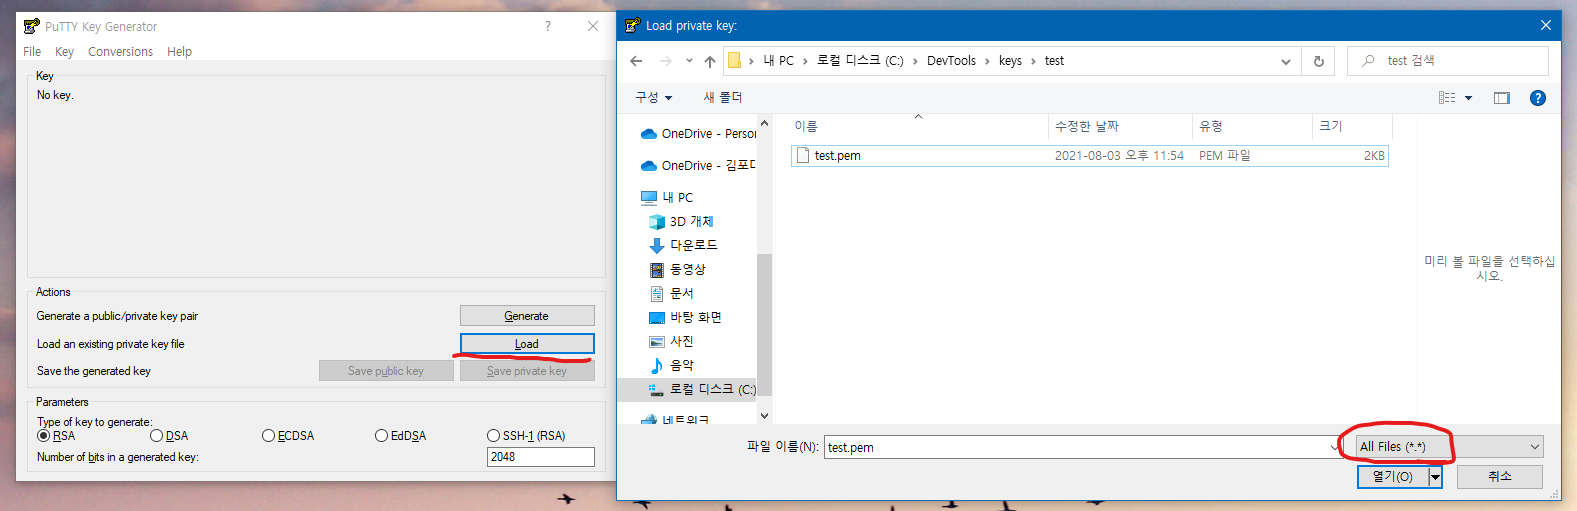Open view options dropdown arrow
This screenshot has width=1577, height=511.
tap(1468, 98)
